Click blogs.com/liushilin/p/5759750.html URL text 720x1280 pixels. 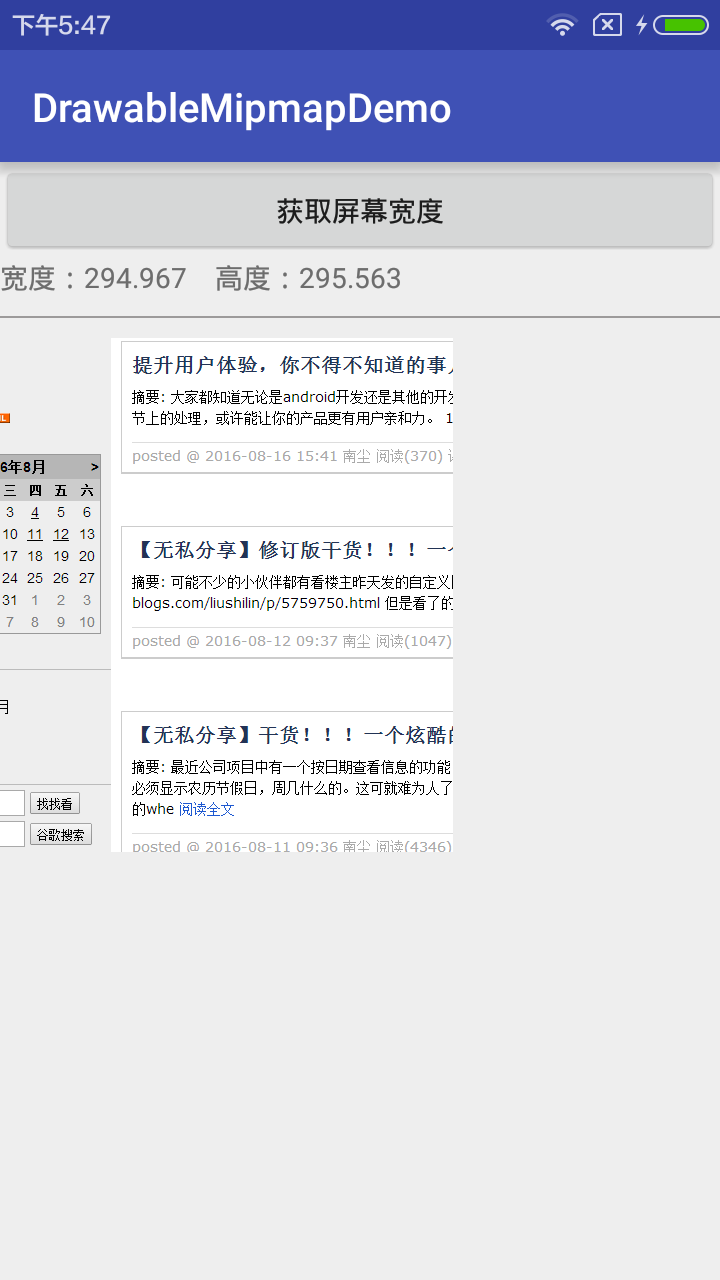(256, 603)
